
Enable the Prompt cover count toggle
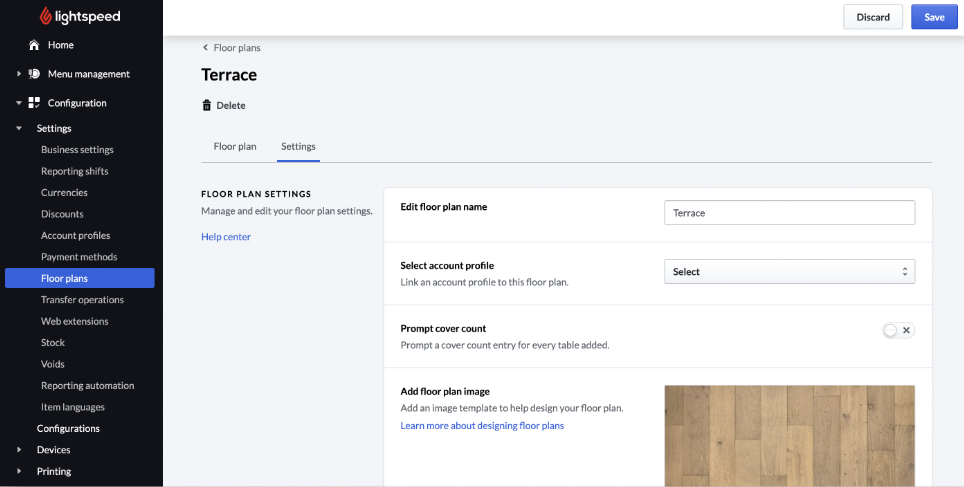click(x=898, y=330)
